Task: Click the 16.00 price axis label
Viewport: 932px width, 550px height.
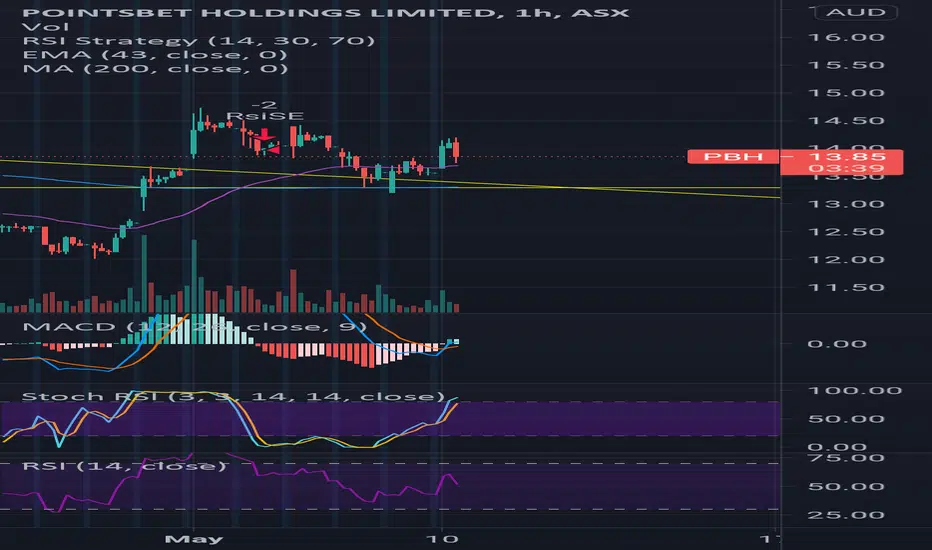Action: (846, 37)
